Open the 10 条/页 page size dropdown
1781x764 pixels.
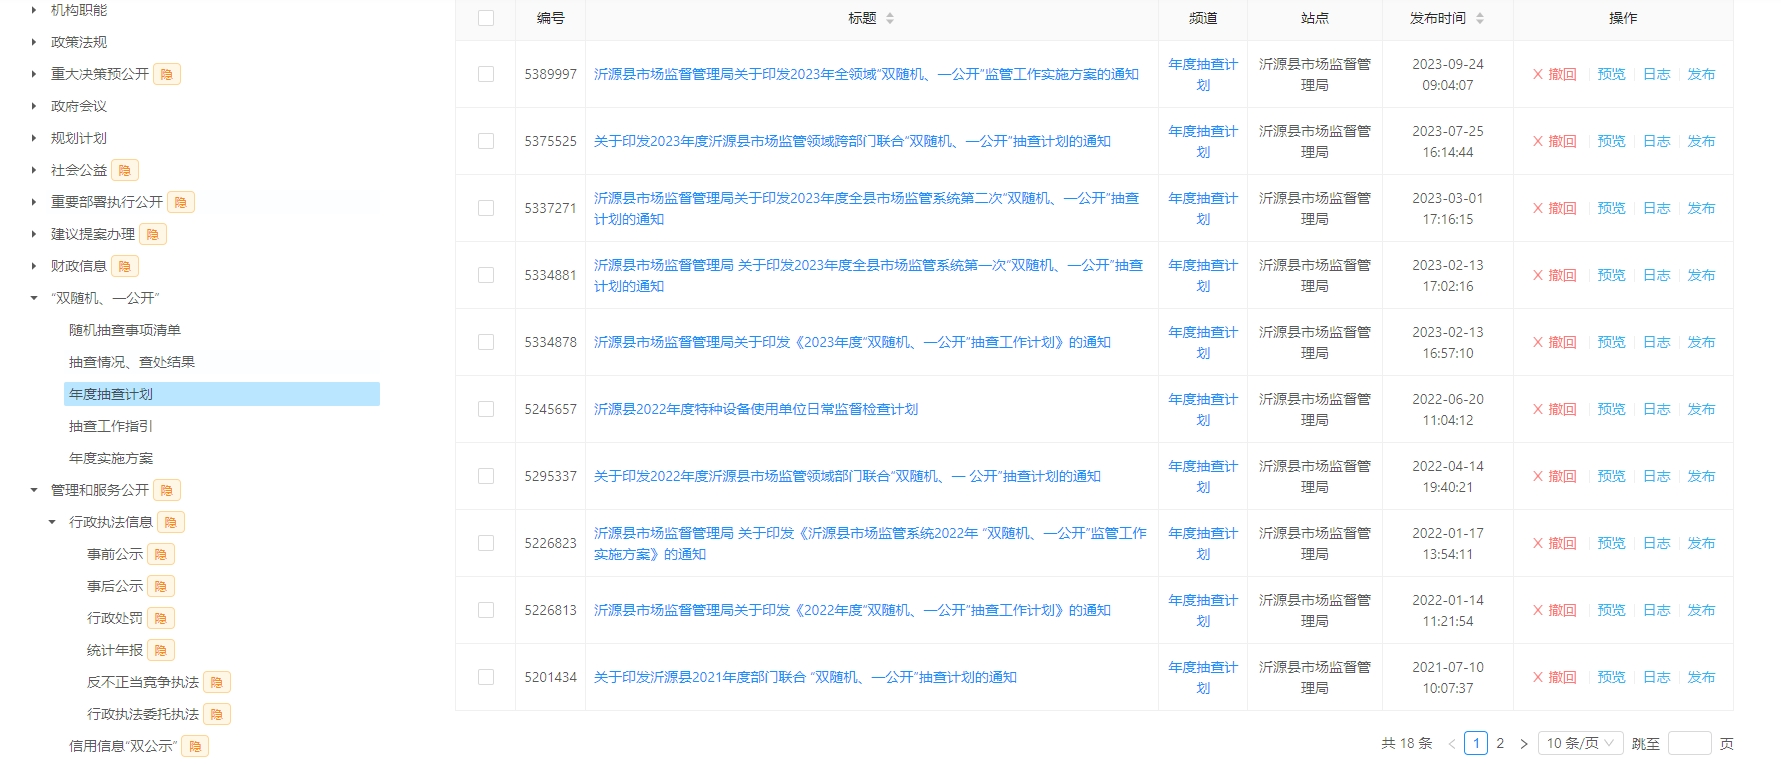tap(1579, 743)
